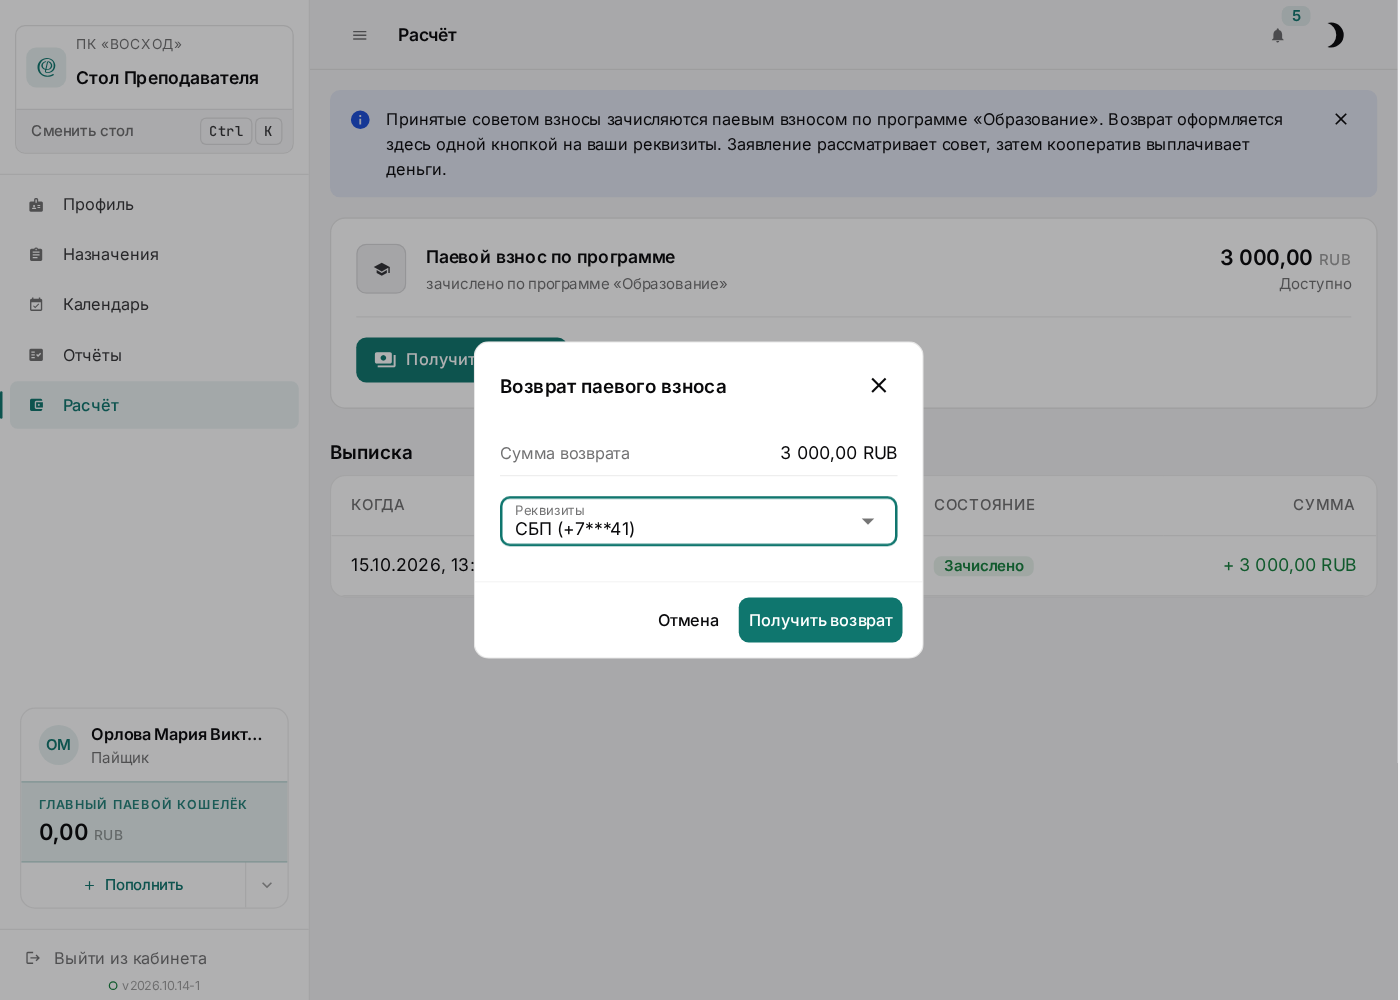
Task: Toggle the hamburger menu icon
Action: coord(360,35)
